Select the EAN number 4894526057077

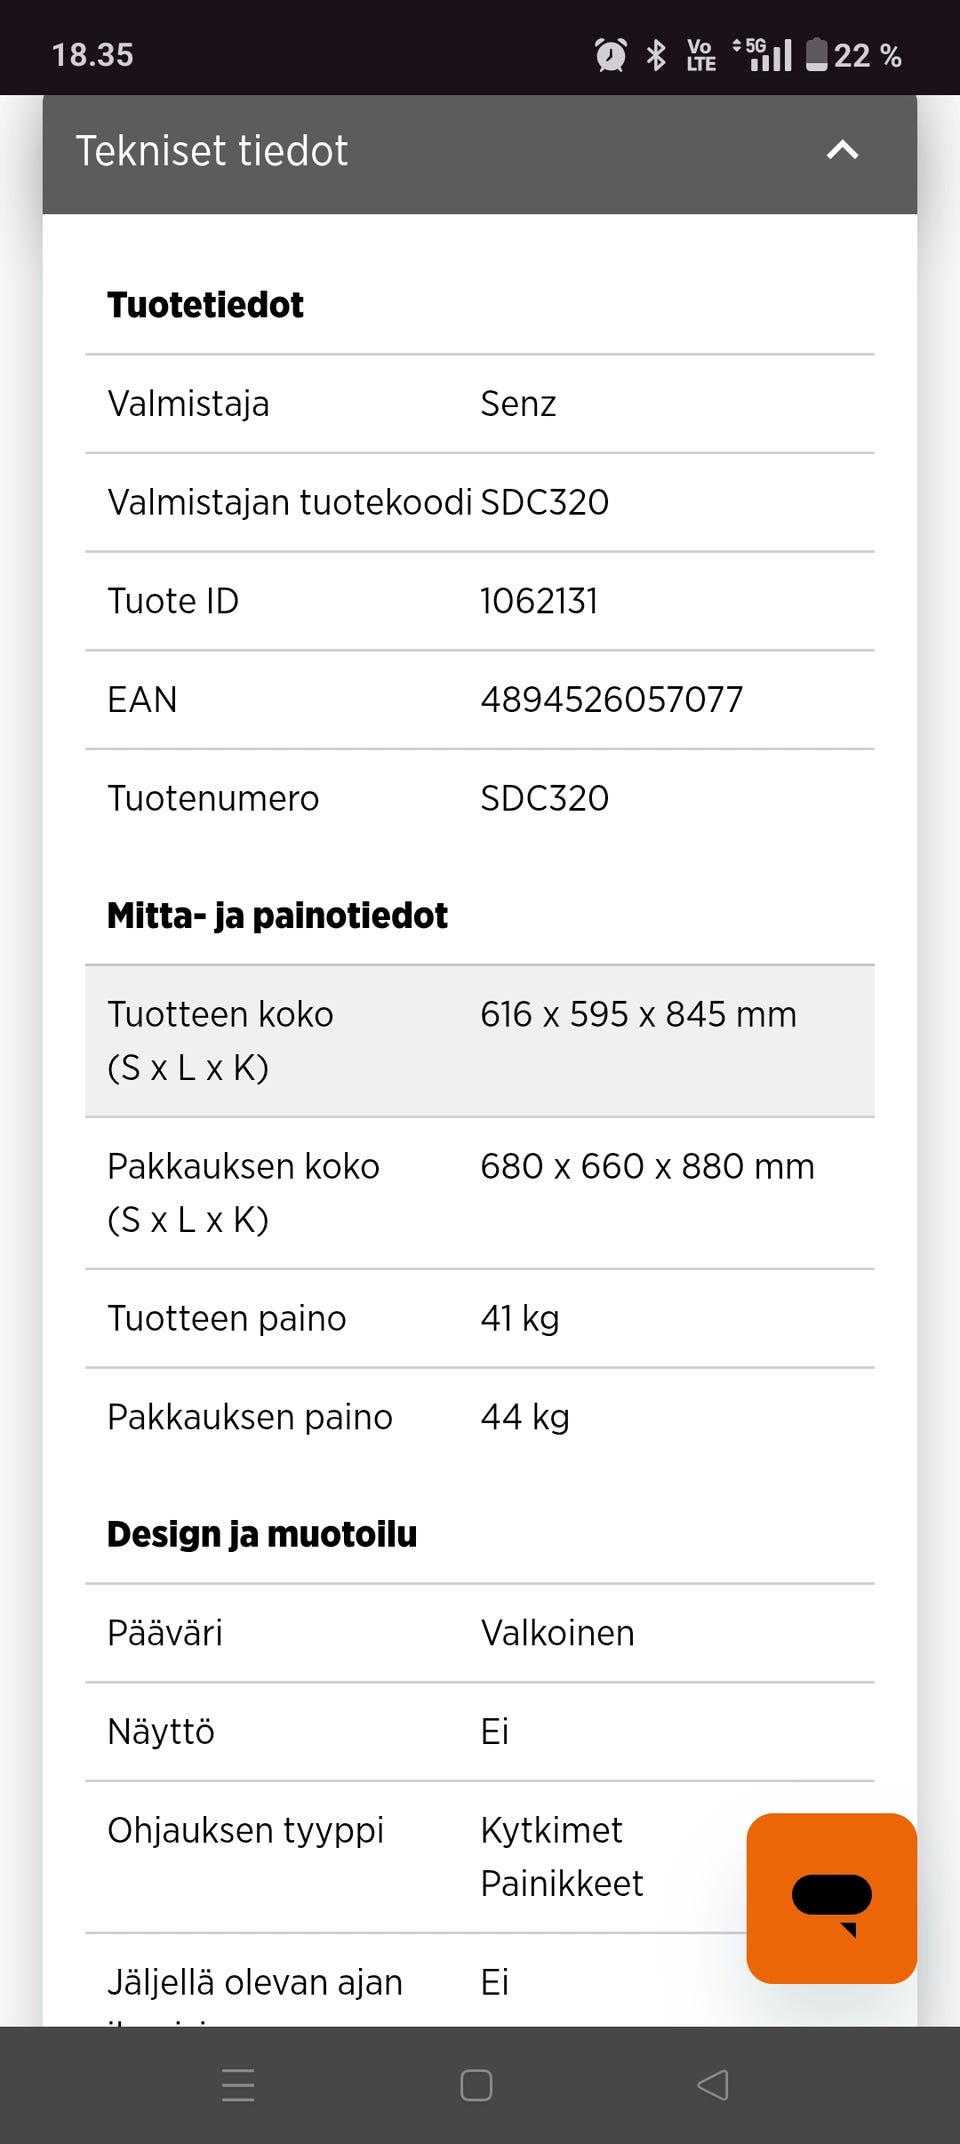612,700
